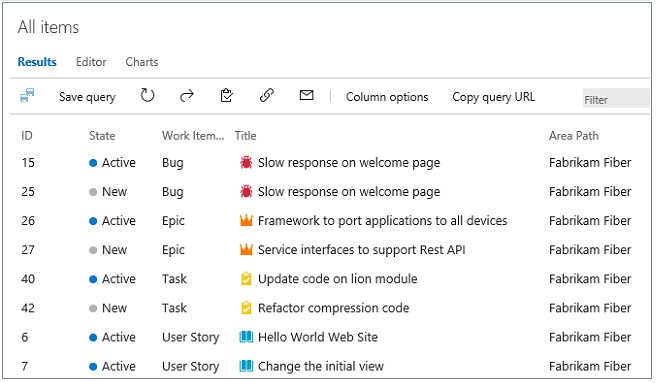The width and height of the screenshot is (657, 383).
Task: Click the New state dot for item 25
Action: coord(93,192)
